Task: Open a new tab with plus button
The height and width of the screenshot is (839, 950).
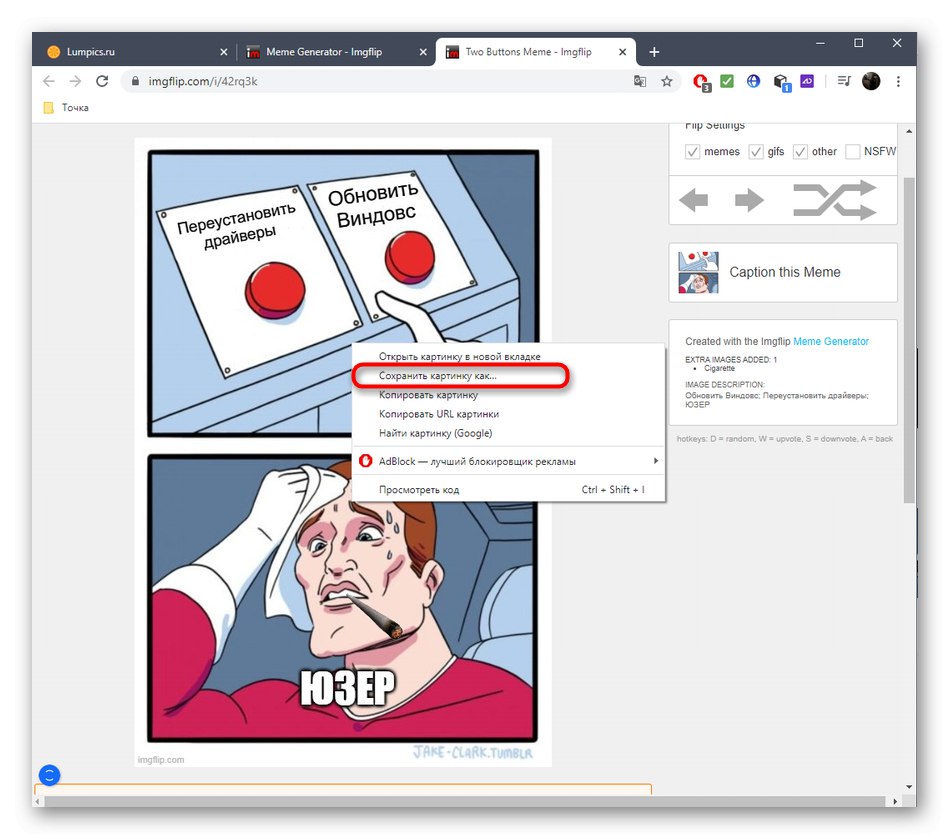Action: click(654, 52)
